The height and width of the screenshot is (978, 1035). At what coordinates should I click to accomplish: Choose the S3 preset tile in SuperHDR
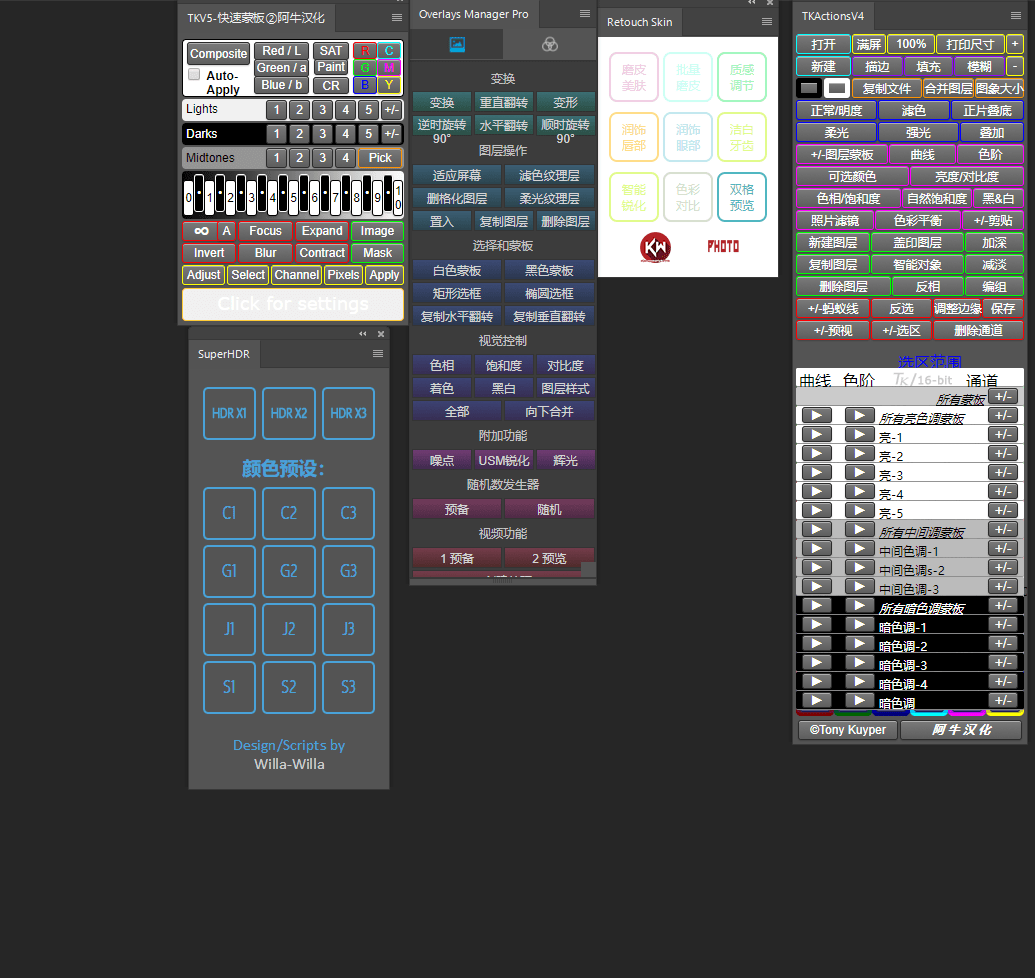tap(348, 687)
